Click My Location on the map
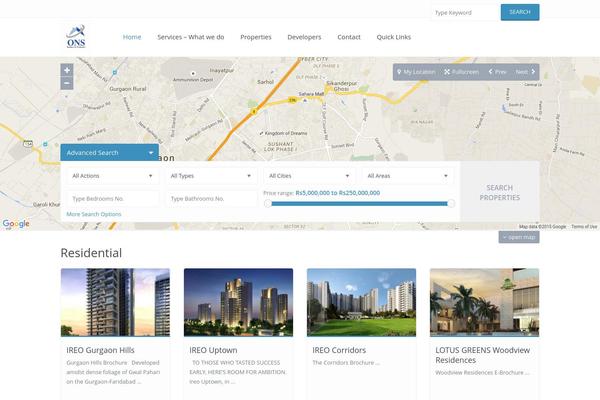Viewport: 600px width, 400px height. [x=416, y=72]
